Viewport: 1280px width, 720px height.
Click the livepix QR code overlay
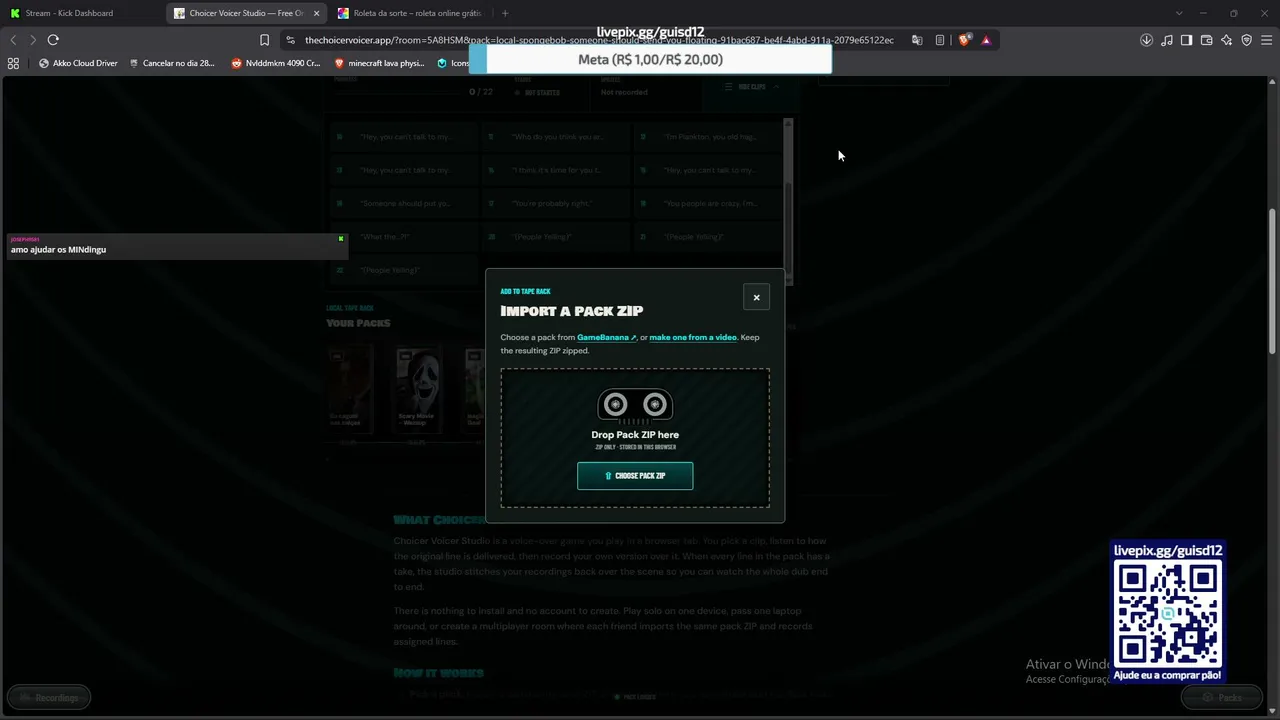pos(1168,612)
